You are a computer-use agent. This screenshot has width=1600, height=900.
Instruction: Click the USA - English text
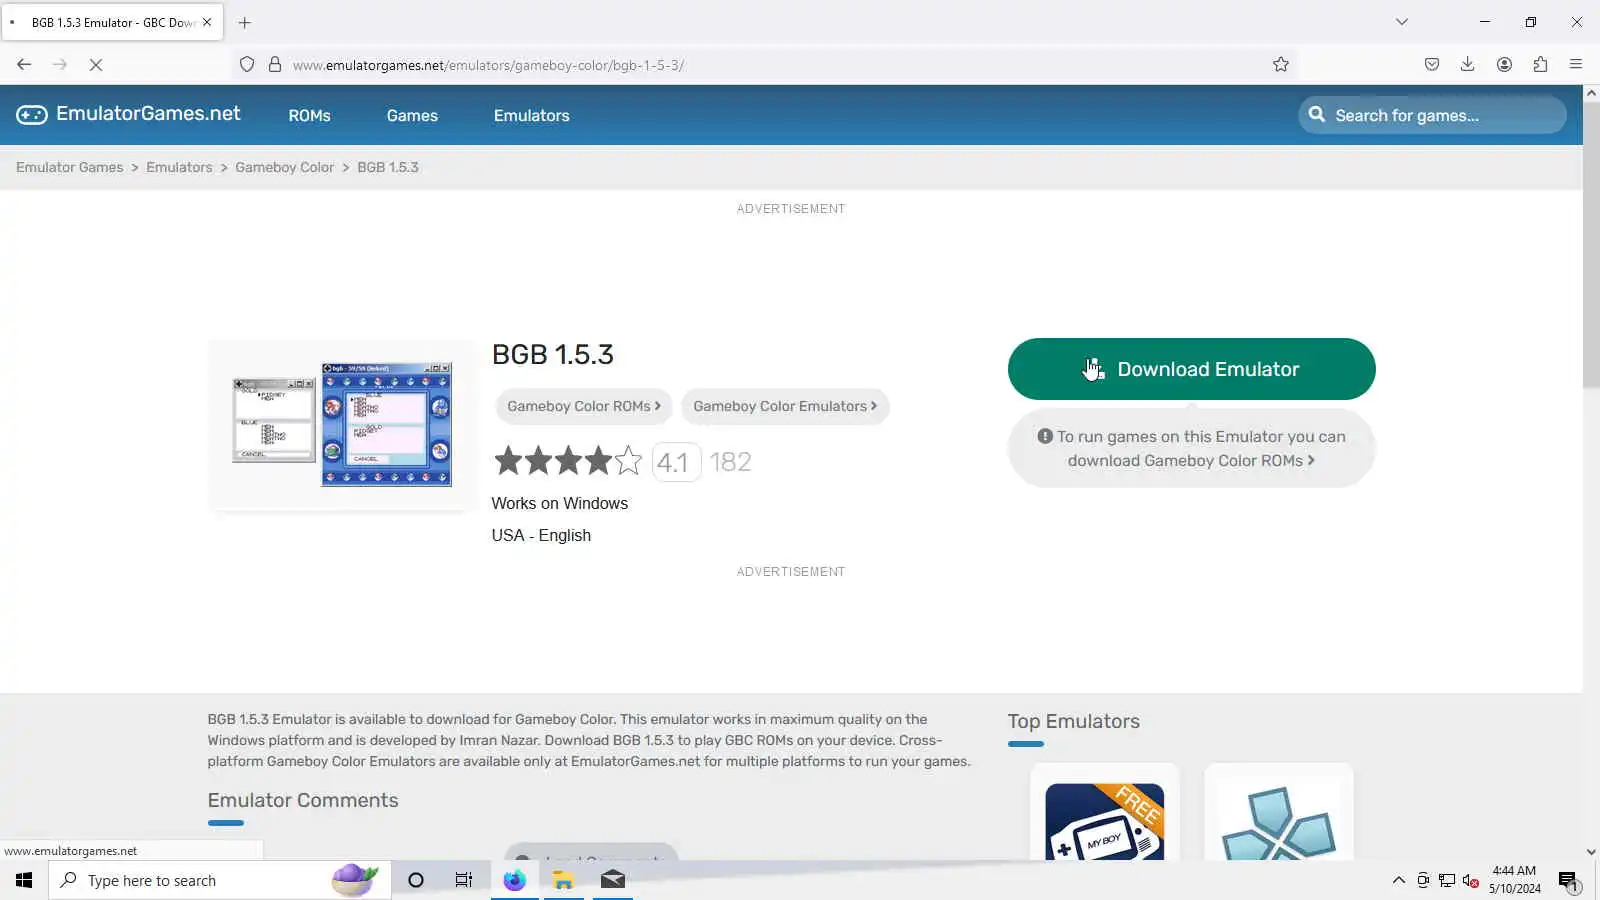[x=541, y=536]
